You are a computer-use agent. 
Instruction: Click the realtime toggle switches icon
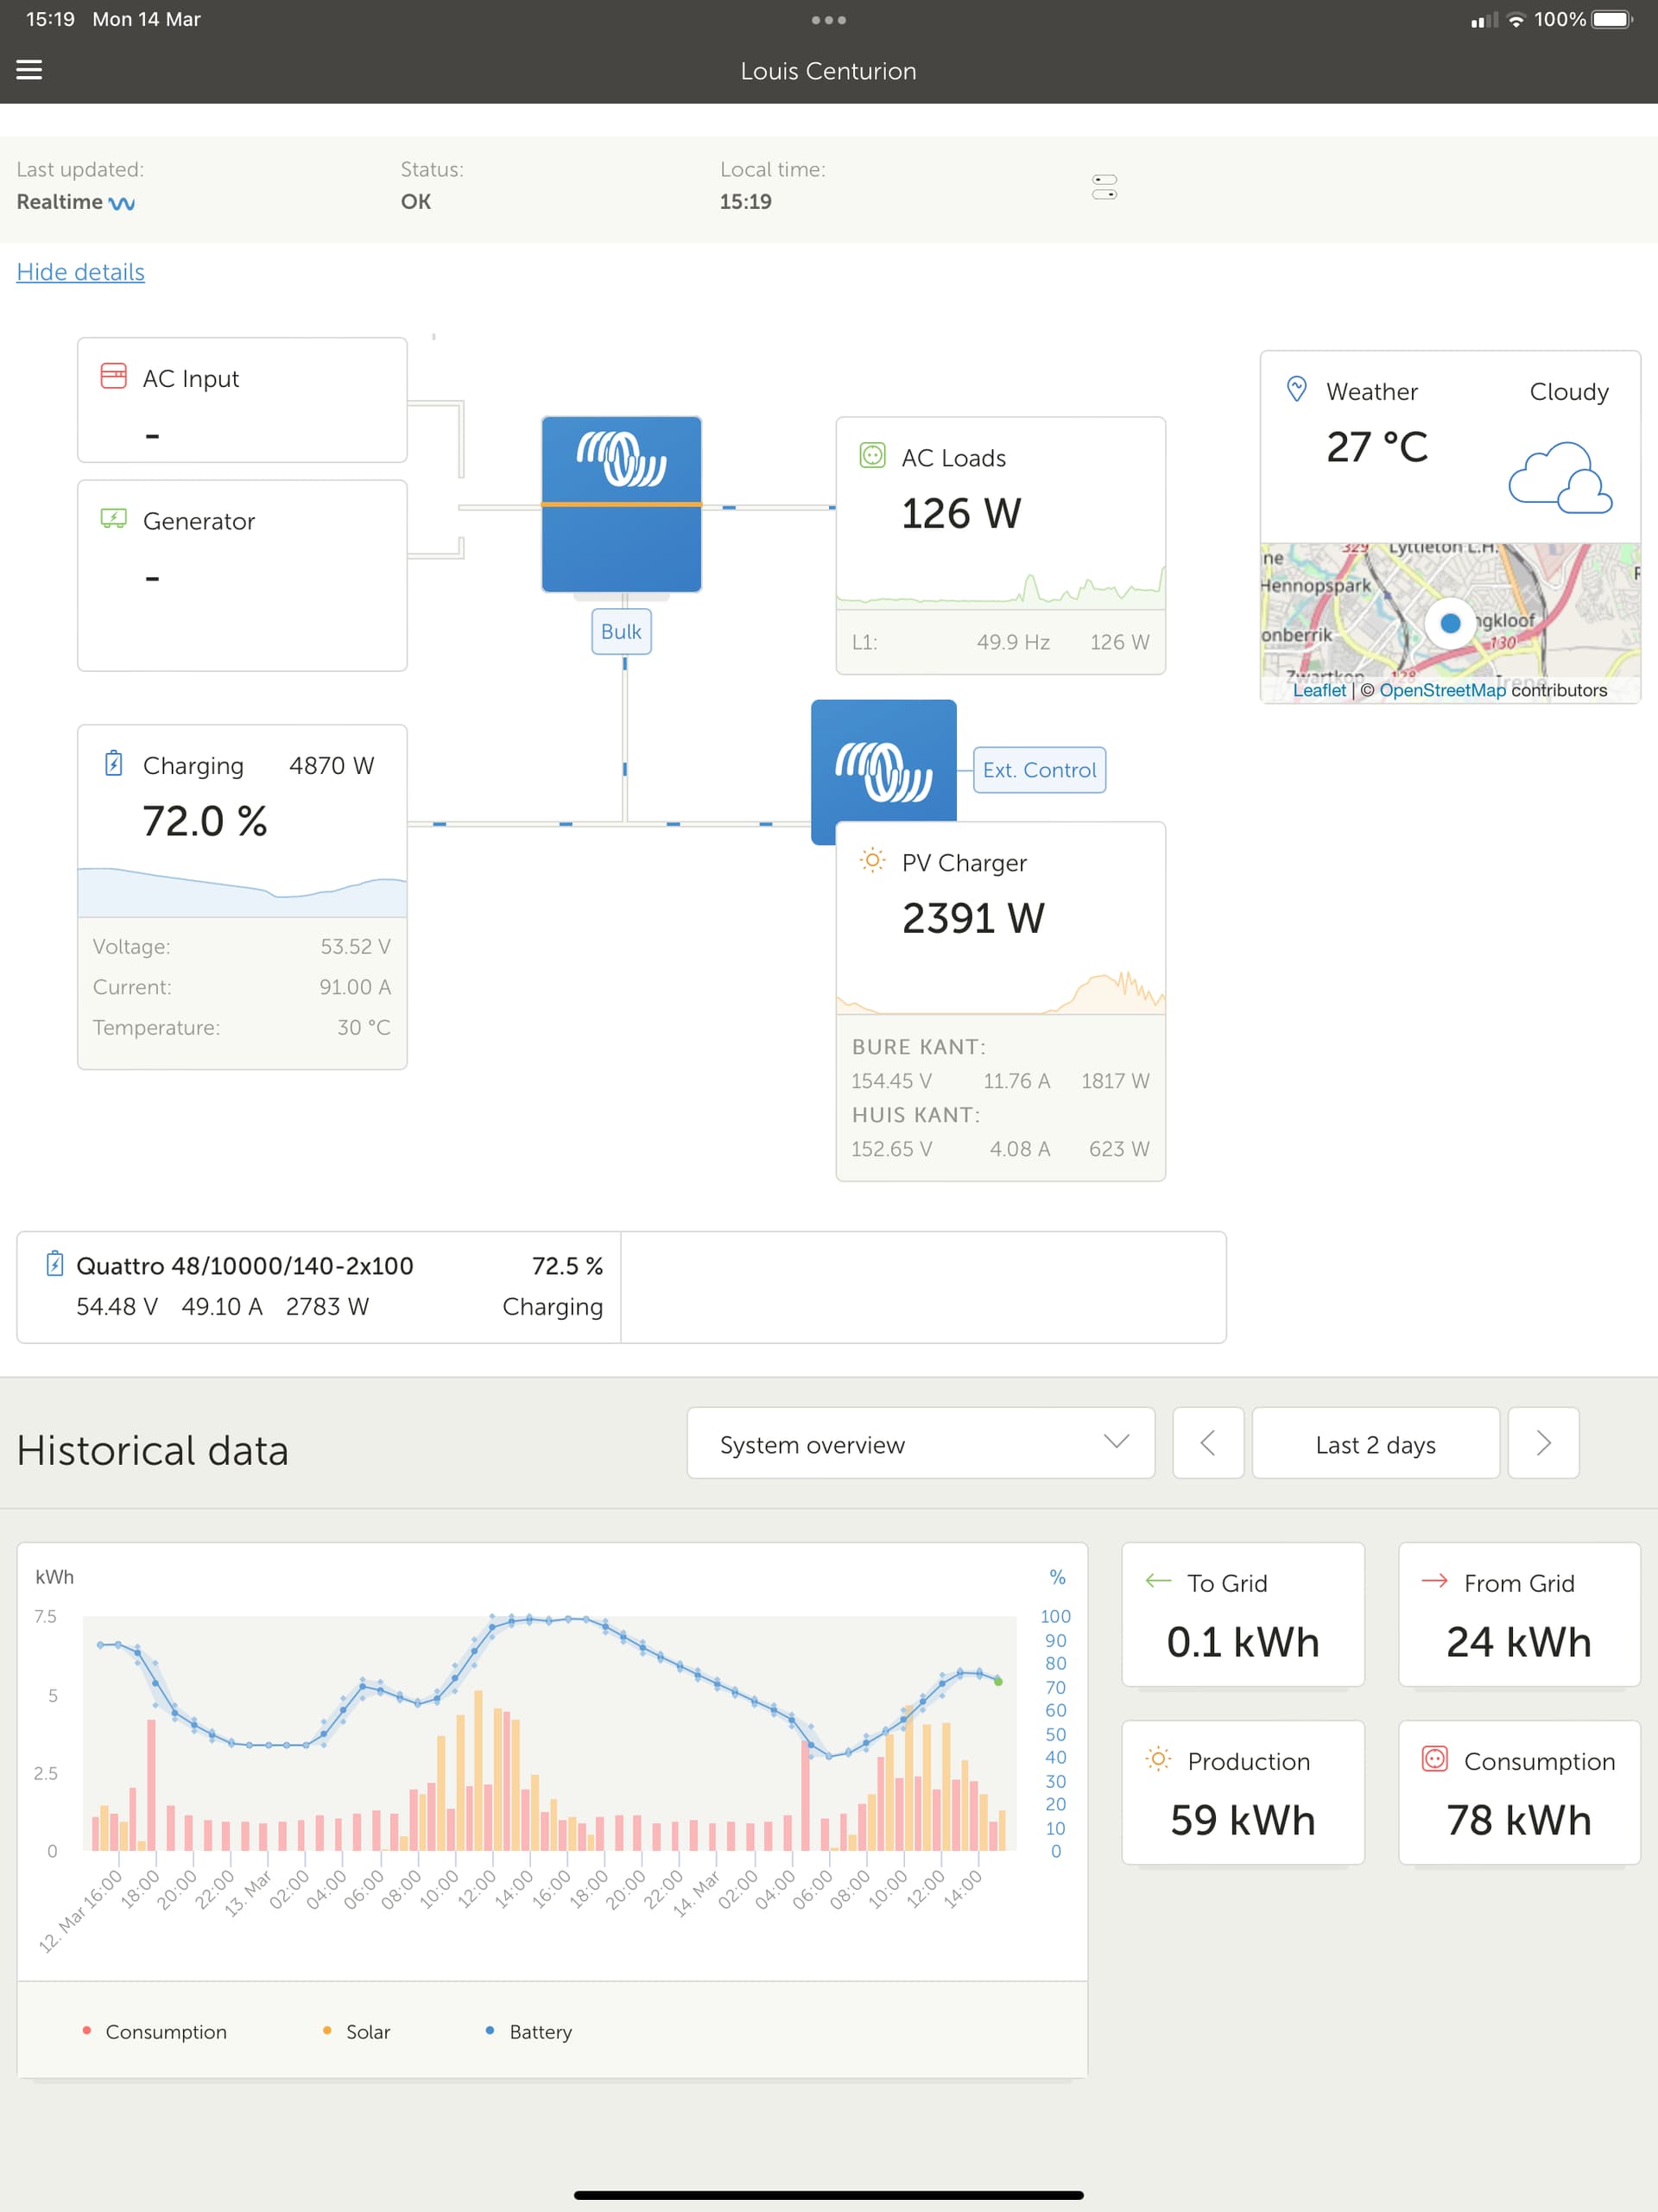[1104, 187]
